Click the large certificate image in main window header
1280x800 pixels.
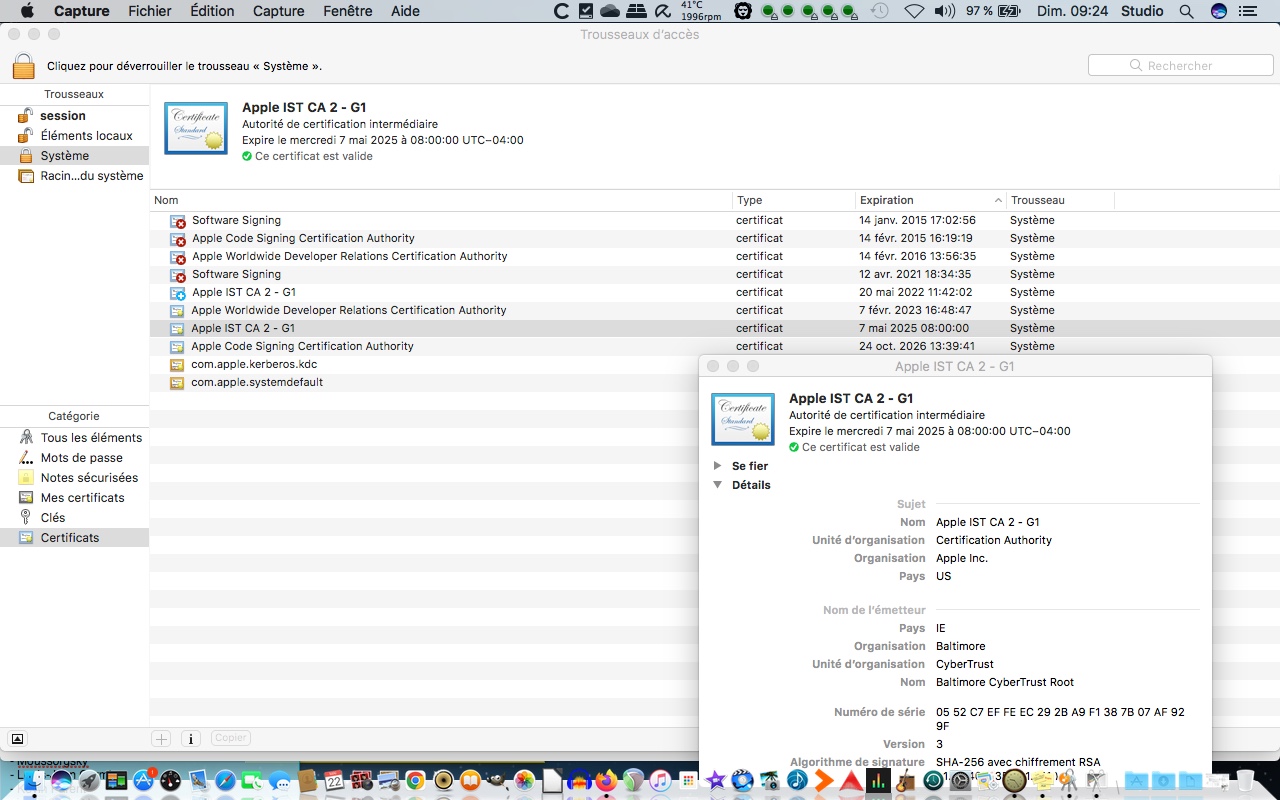196,128
